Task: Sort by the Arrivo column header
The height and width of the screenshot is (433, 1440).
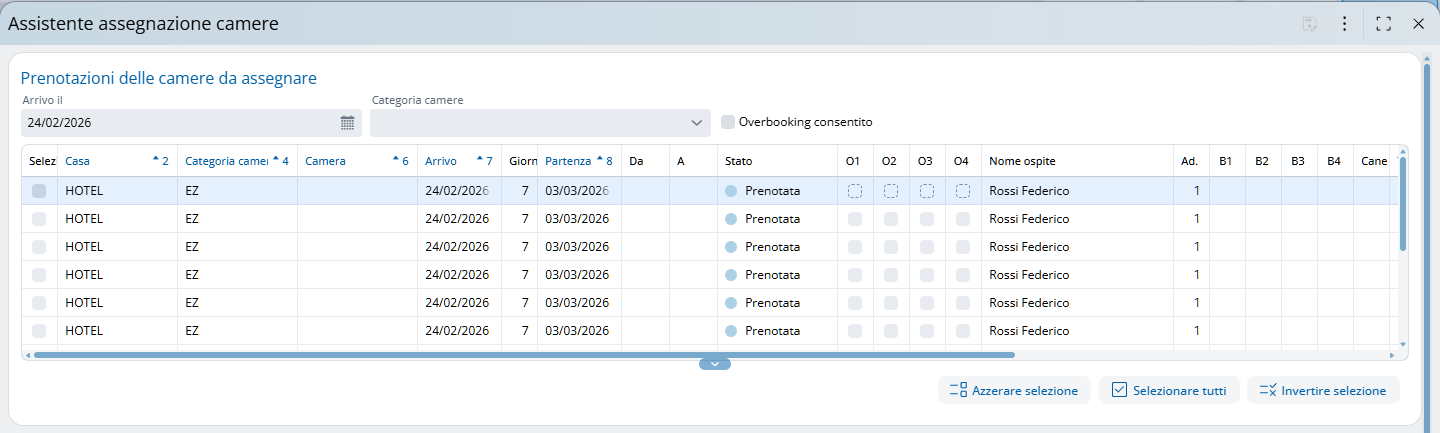Action: [x=441, y=161]
